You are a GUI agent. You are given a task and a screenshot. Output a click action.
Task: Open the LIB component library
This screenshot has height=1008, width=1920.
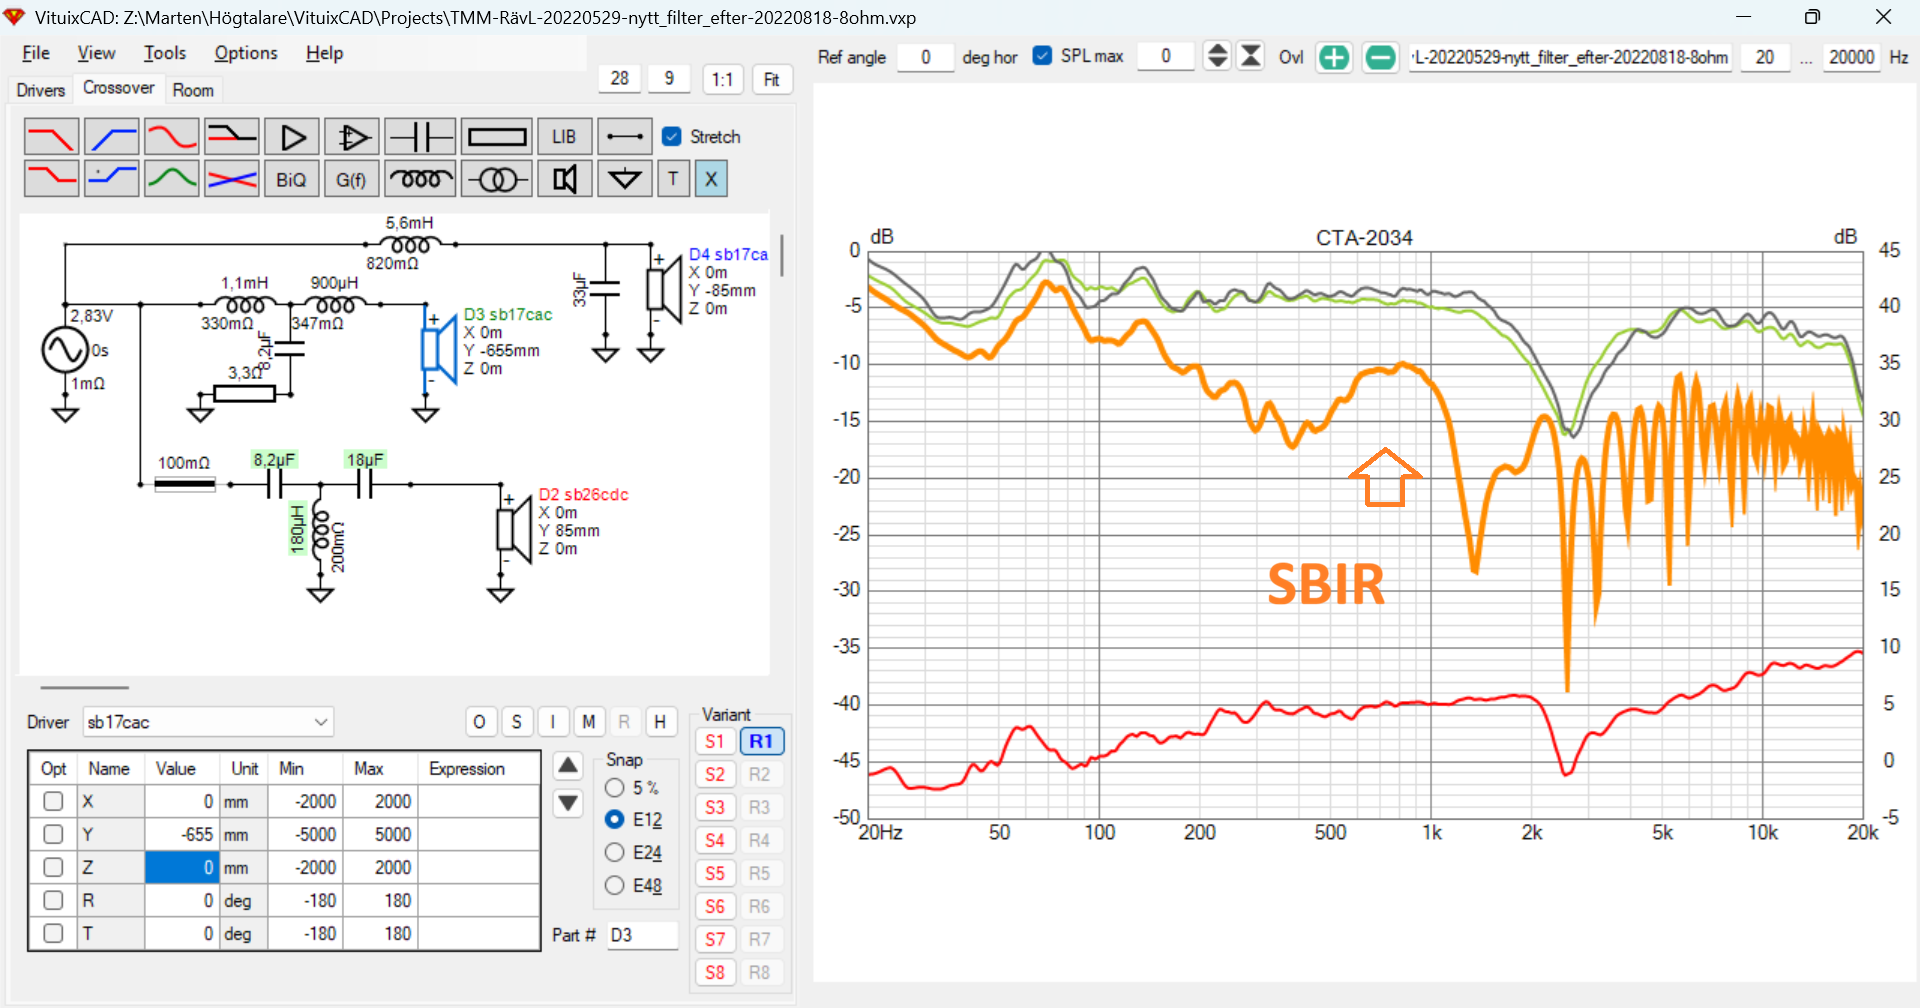[x=564, y=136]
